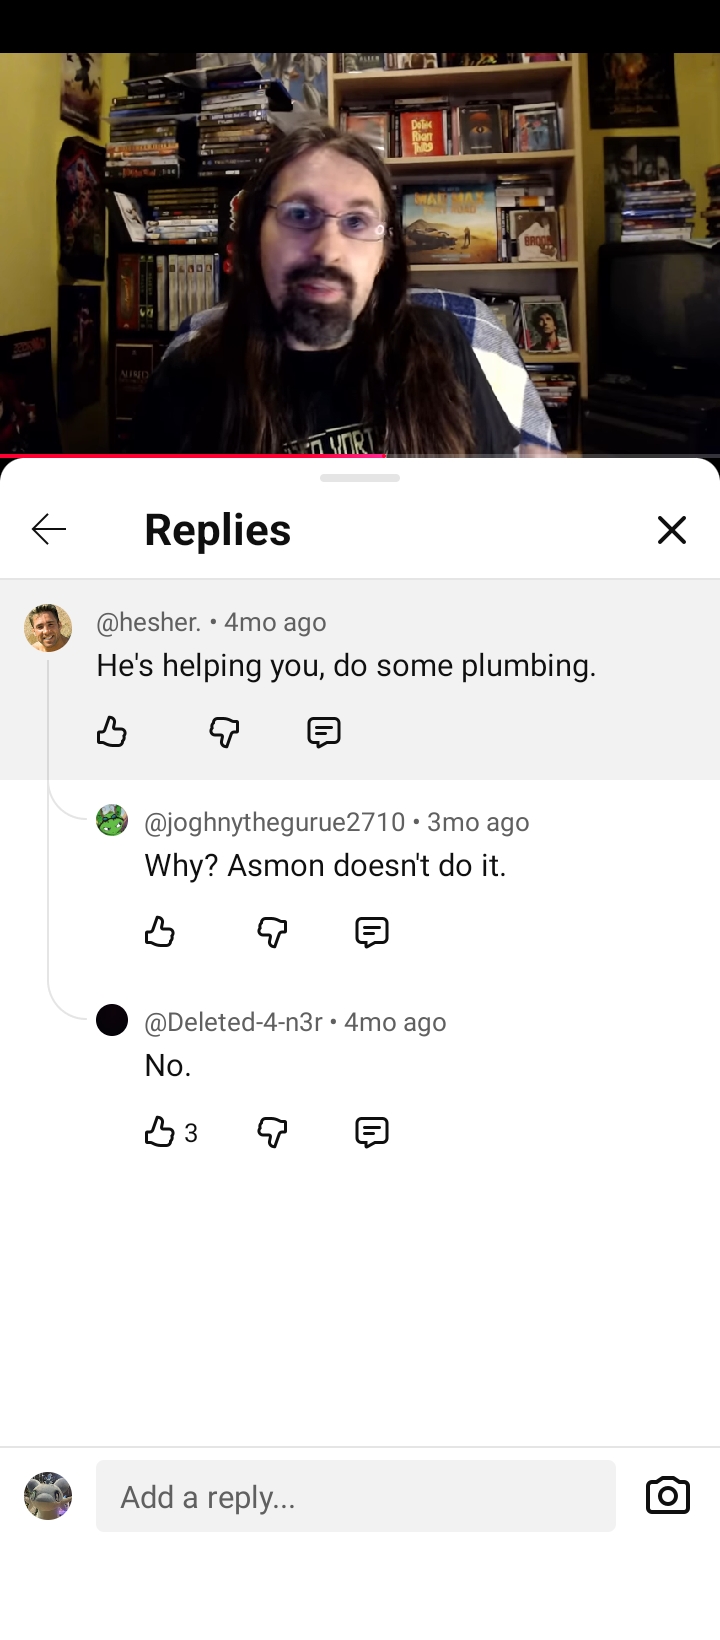Dislike @joghnythegurue2710's reply
The image size is (720, 1640).
272,932
